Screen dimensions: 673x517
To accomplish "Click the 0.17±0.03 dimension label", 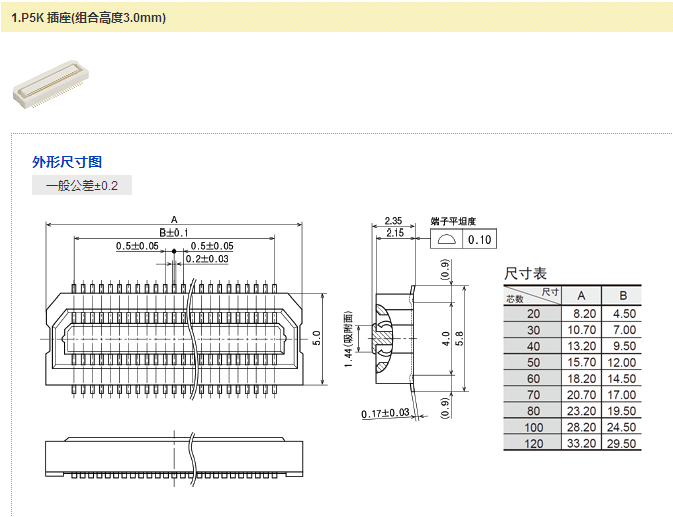I will point(387,412).
